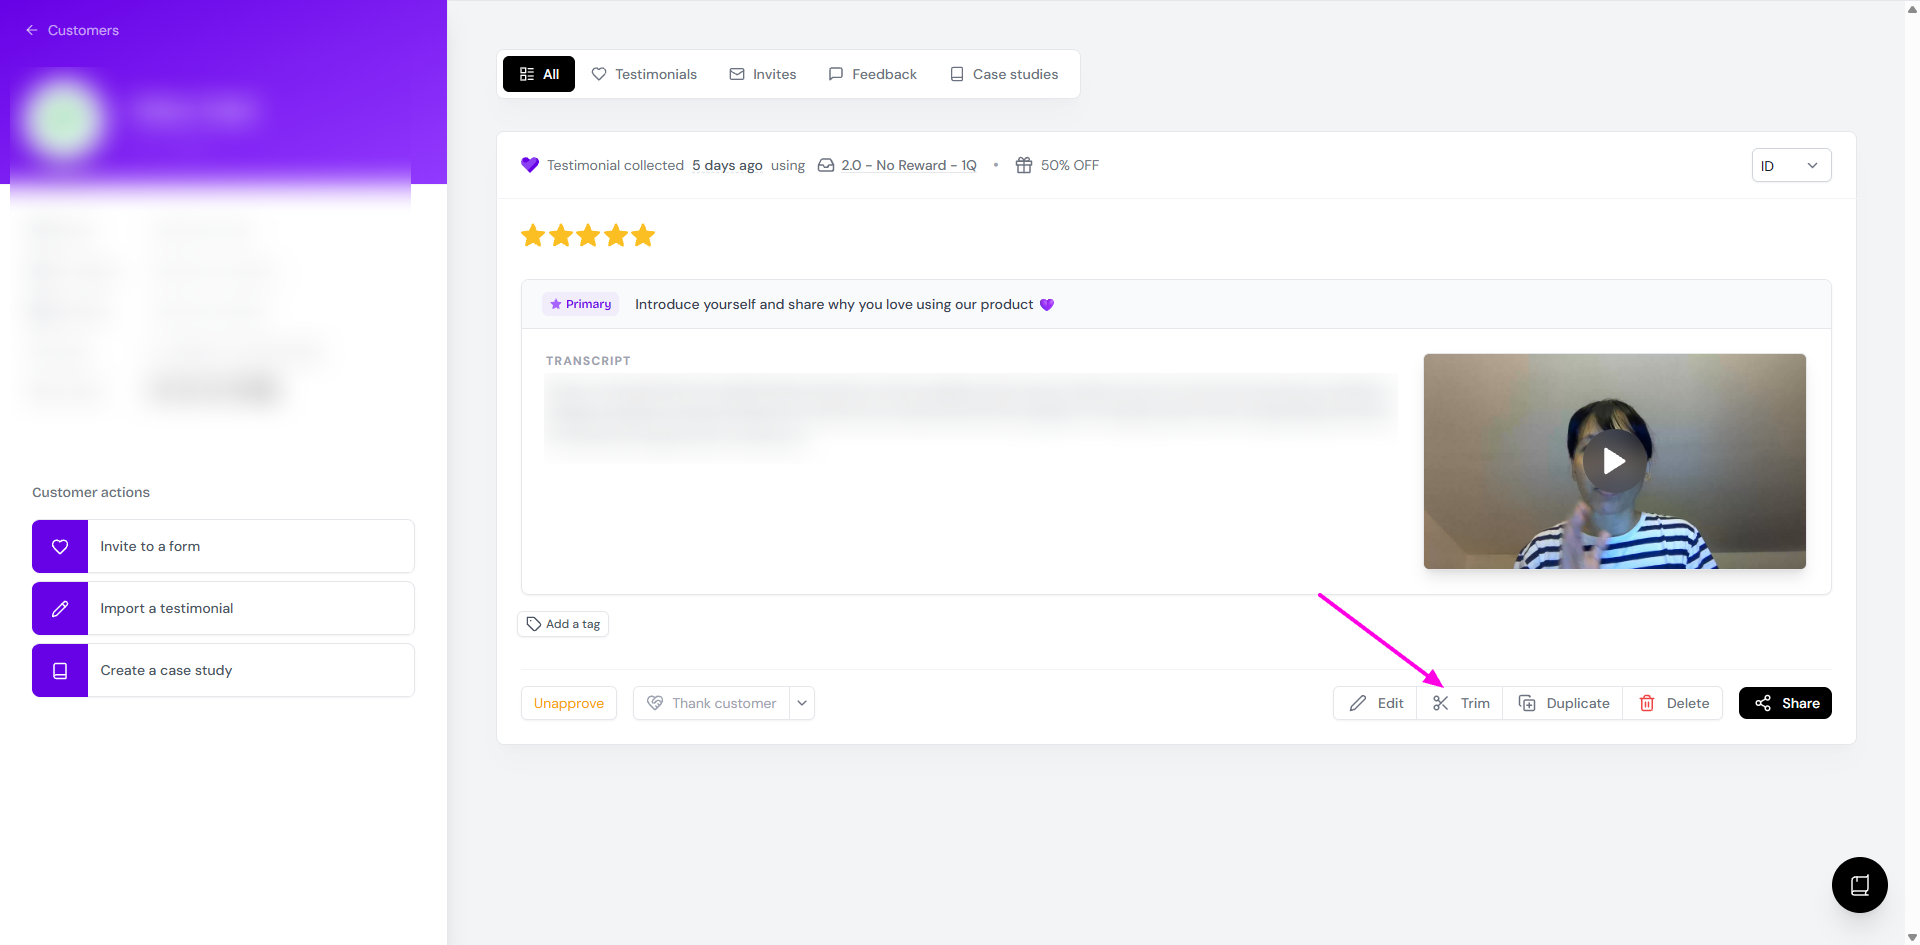Click the Duplicate copy icon

click(1527, 704)
